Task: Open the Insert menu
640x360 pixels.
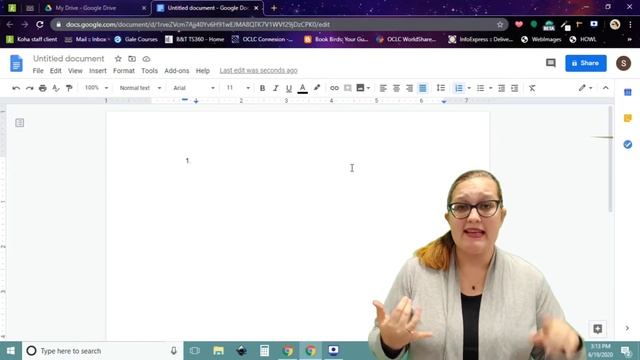Action: pos(98,71)
